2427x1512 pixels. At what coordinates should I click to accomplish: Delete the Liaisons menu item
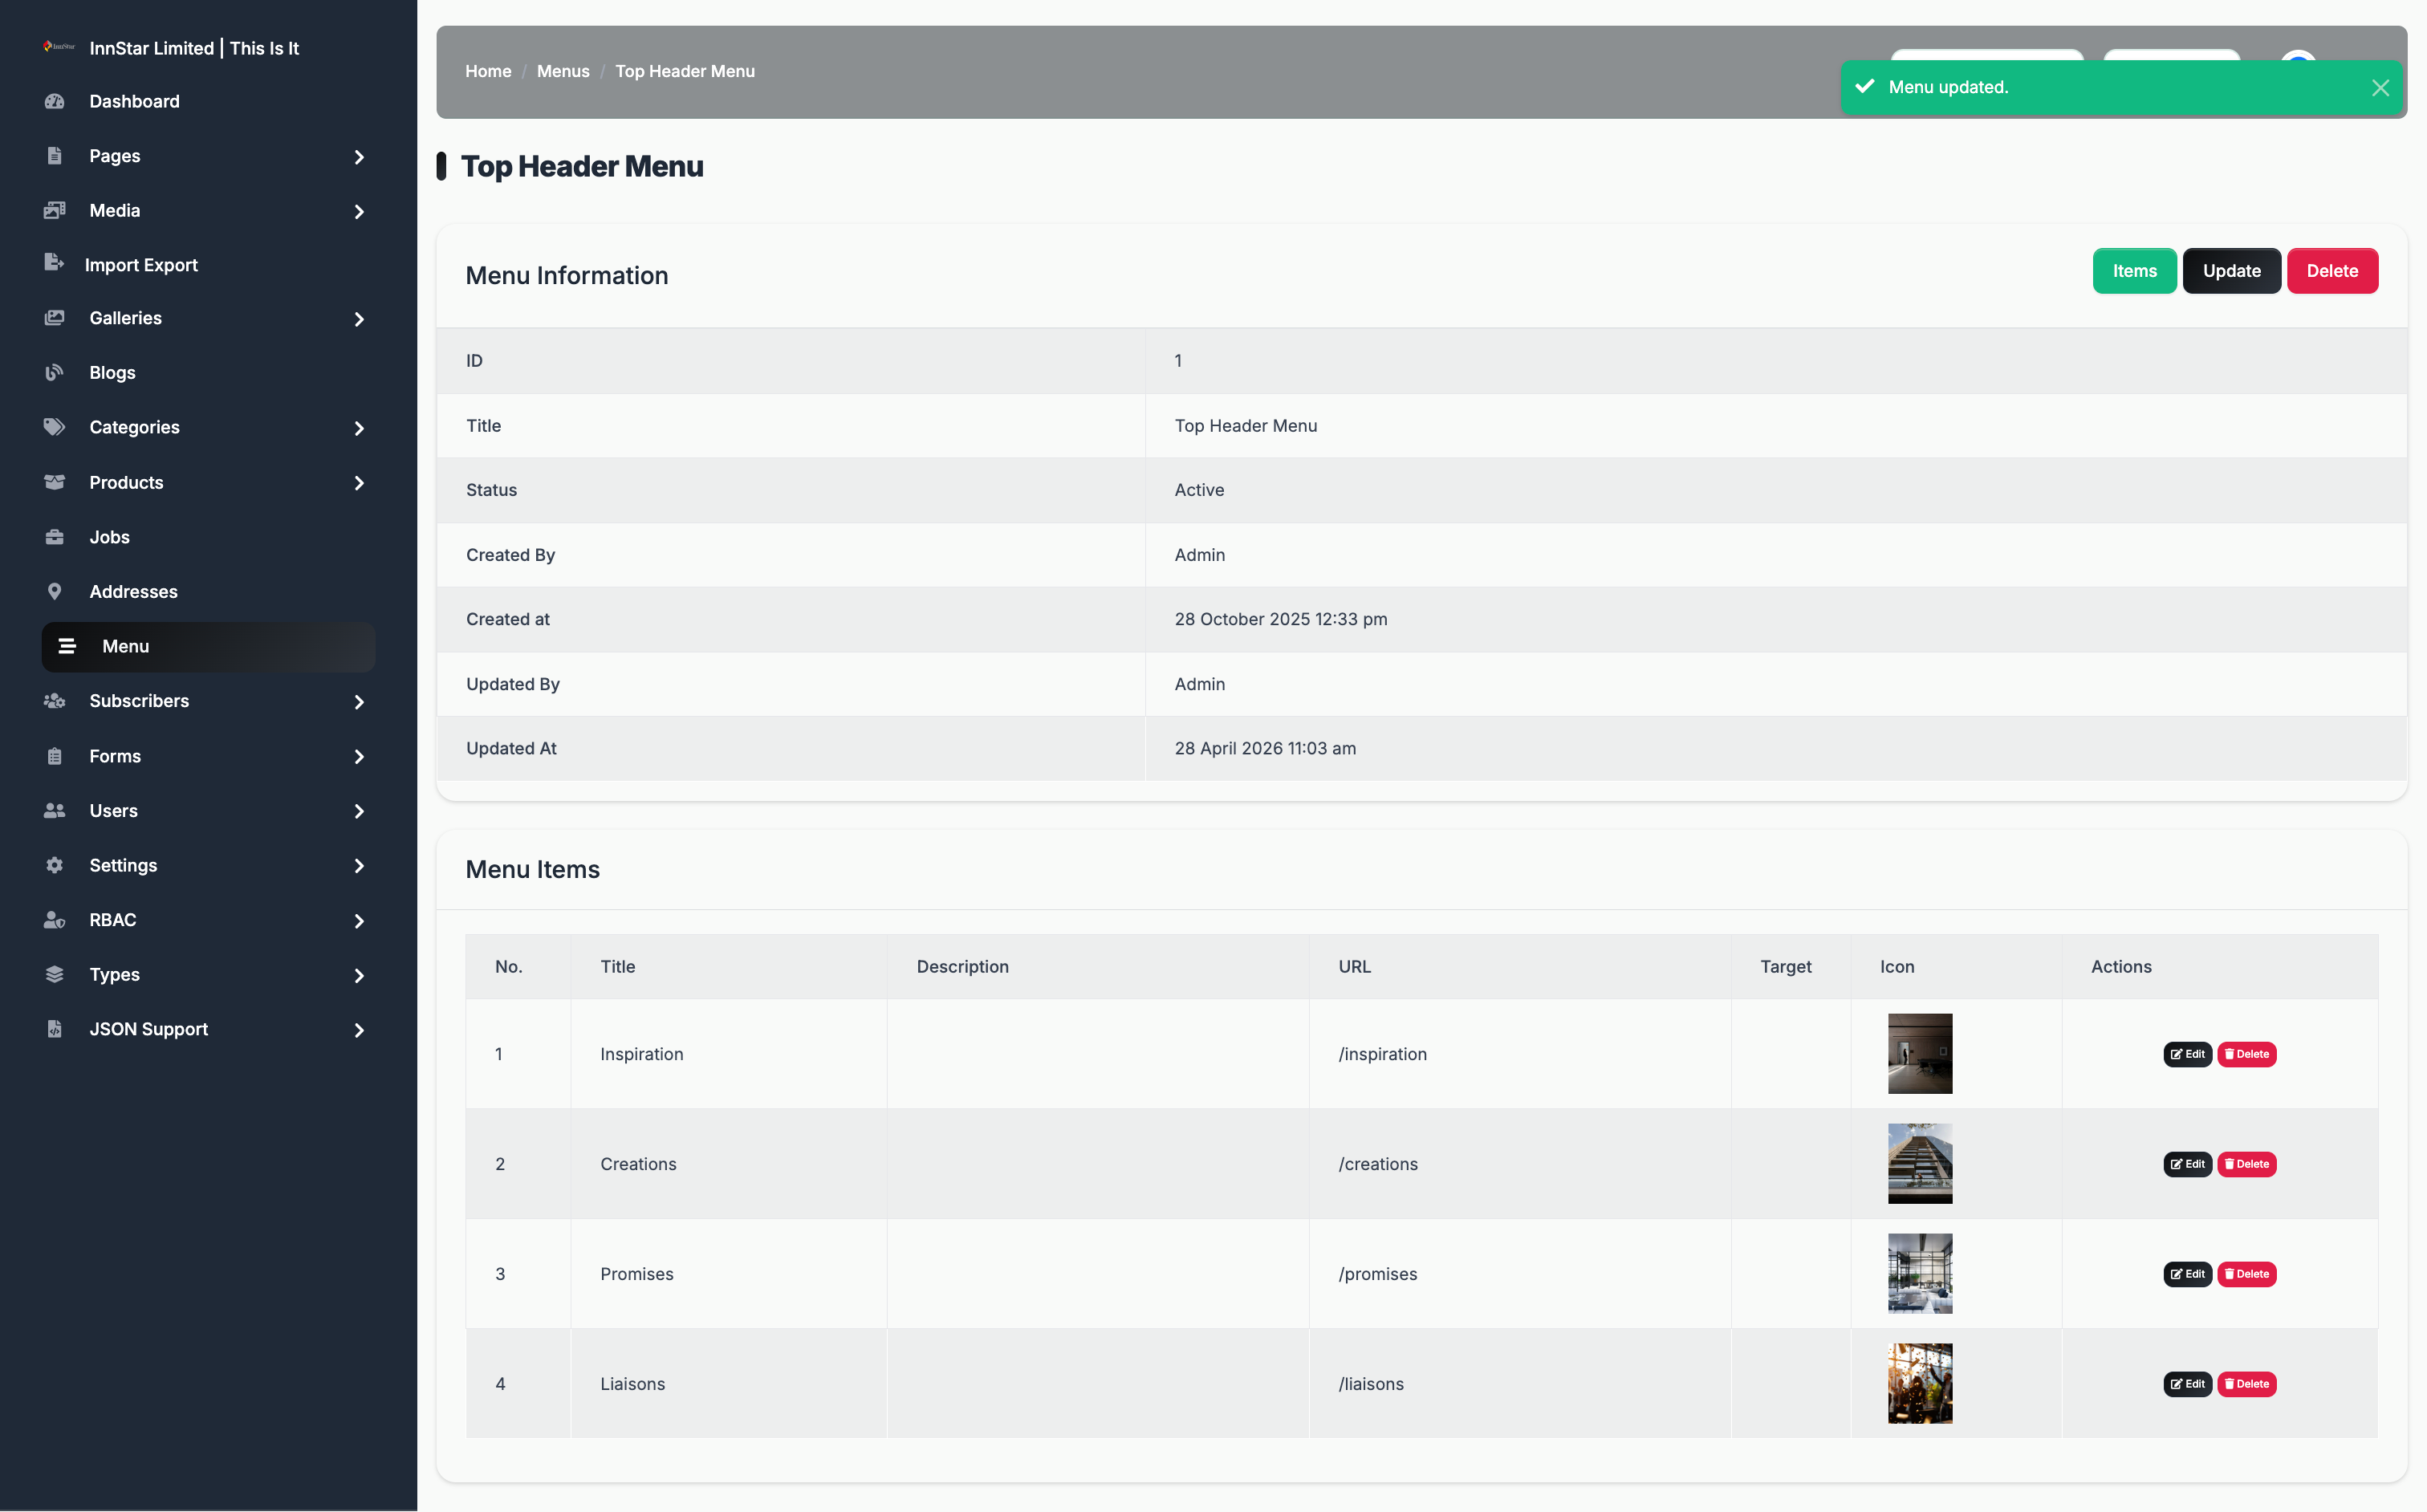(x=2246, y=1384)
